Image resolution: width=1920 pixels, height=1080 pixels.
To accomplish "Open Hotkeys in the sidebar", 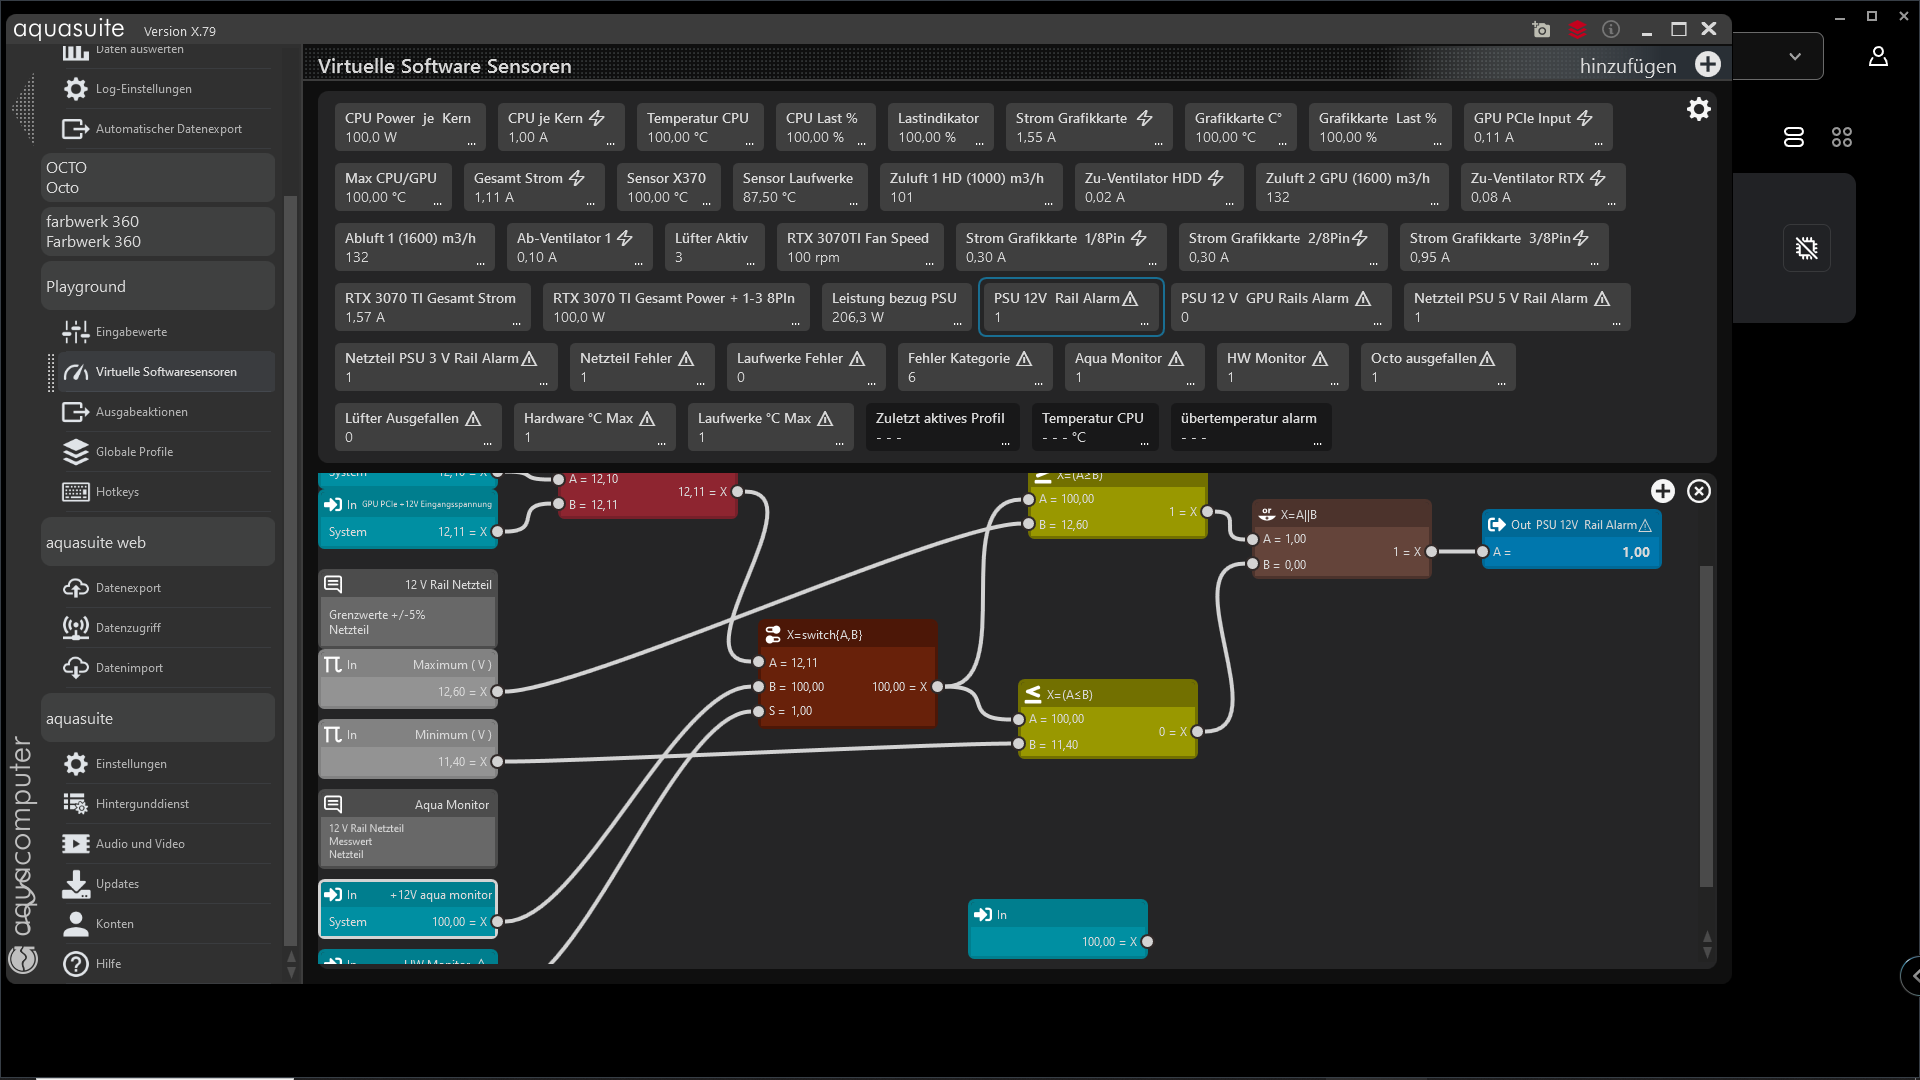I will tap(117, 492).
